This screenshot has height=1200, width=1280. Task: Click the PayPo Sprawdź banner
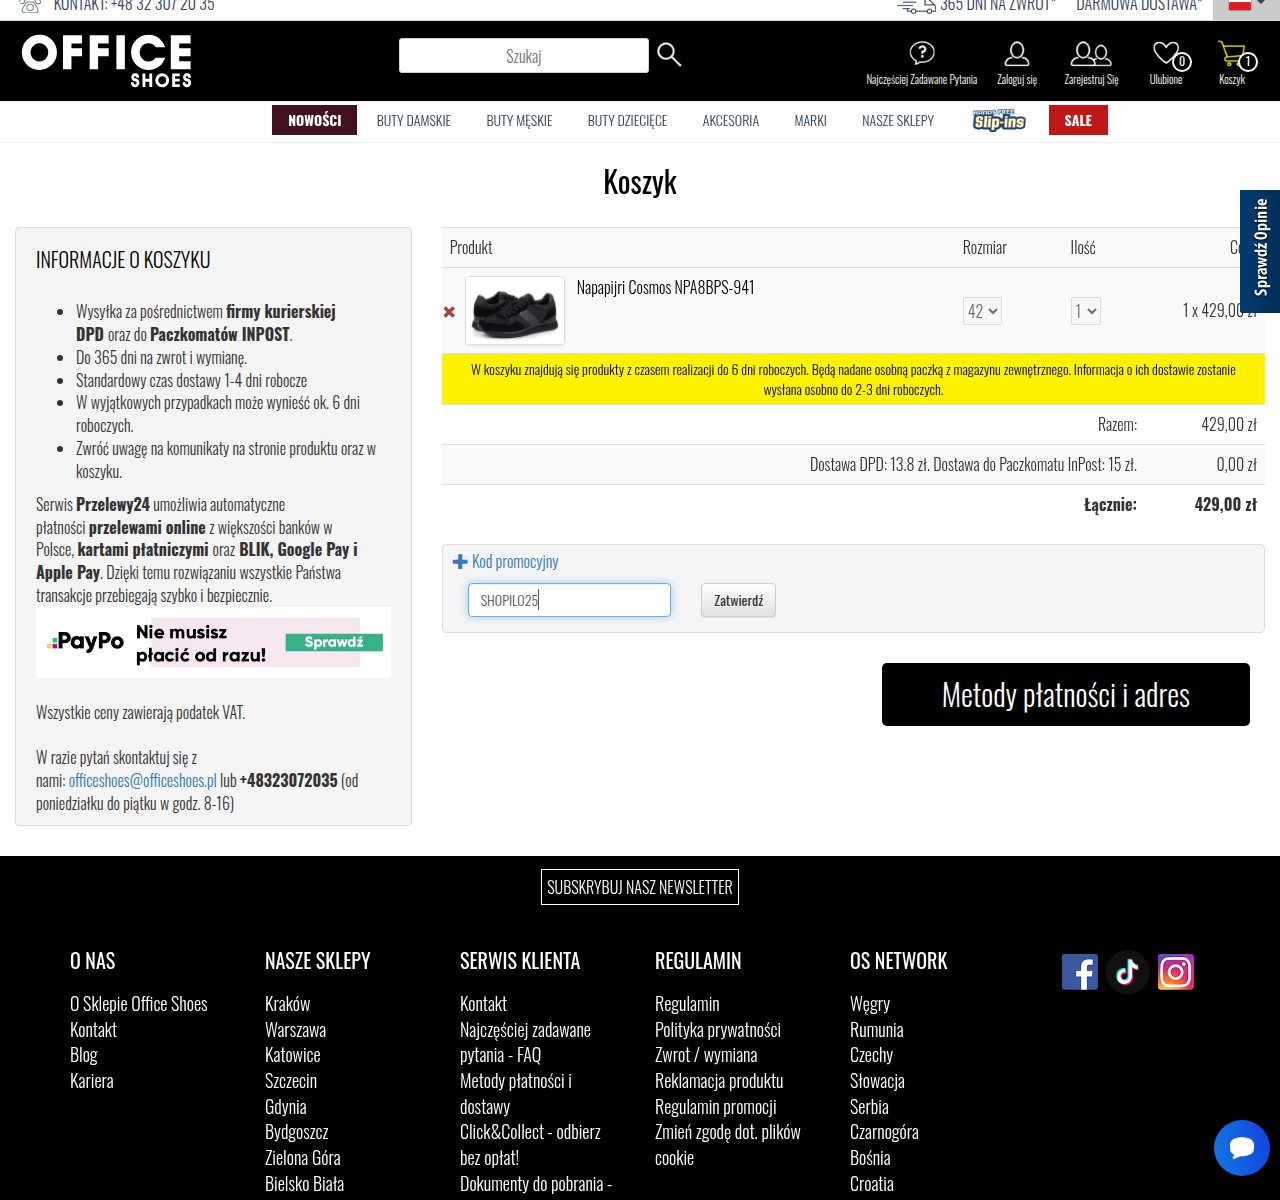point(213,642)
